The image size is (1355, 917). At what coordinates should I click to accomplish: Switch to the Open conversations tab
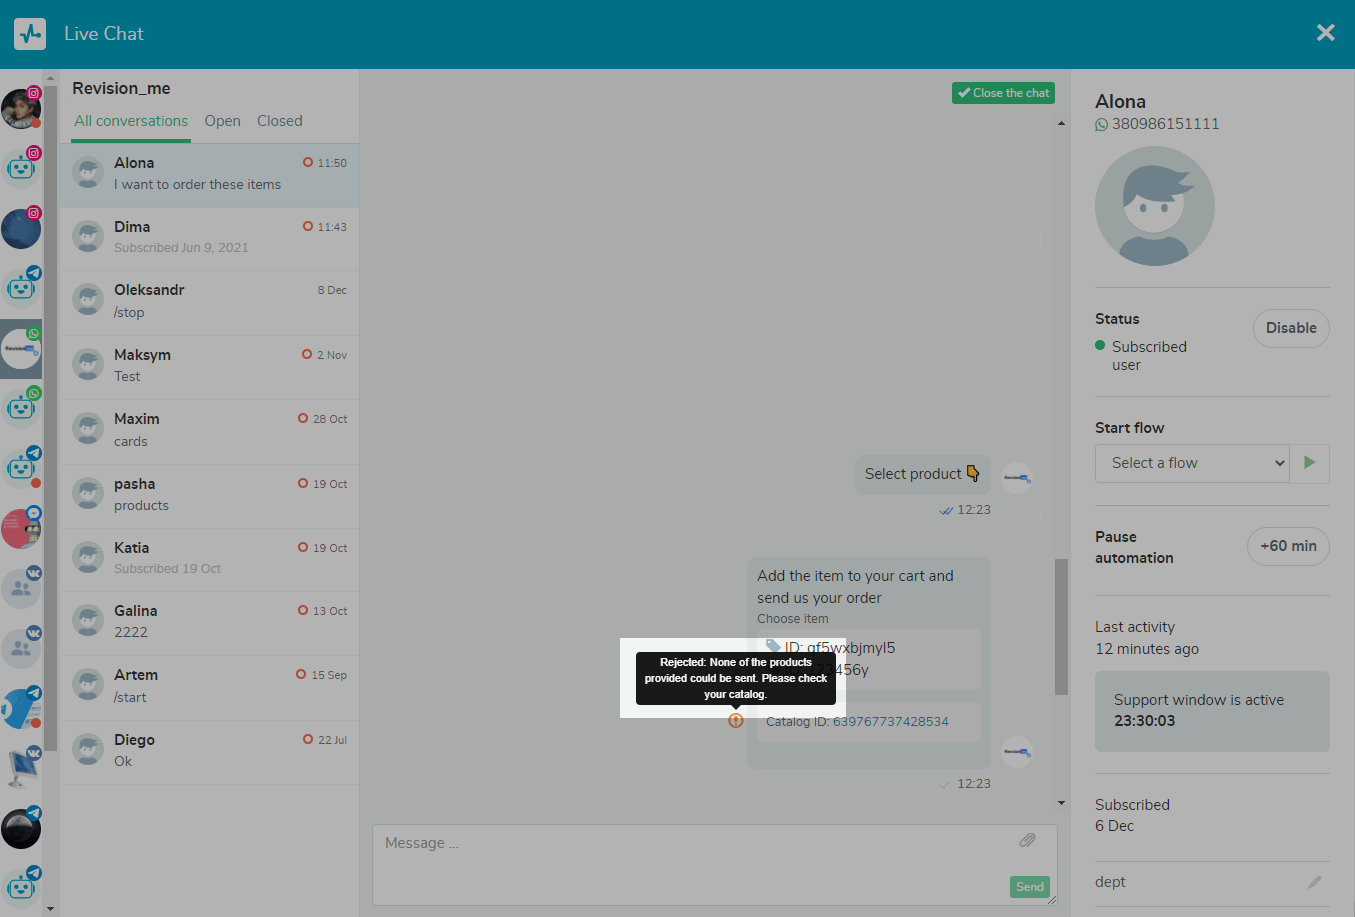(222, 121)
